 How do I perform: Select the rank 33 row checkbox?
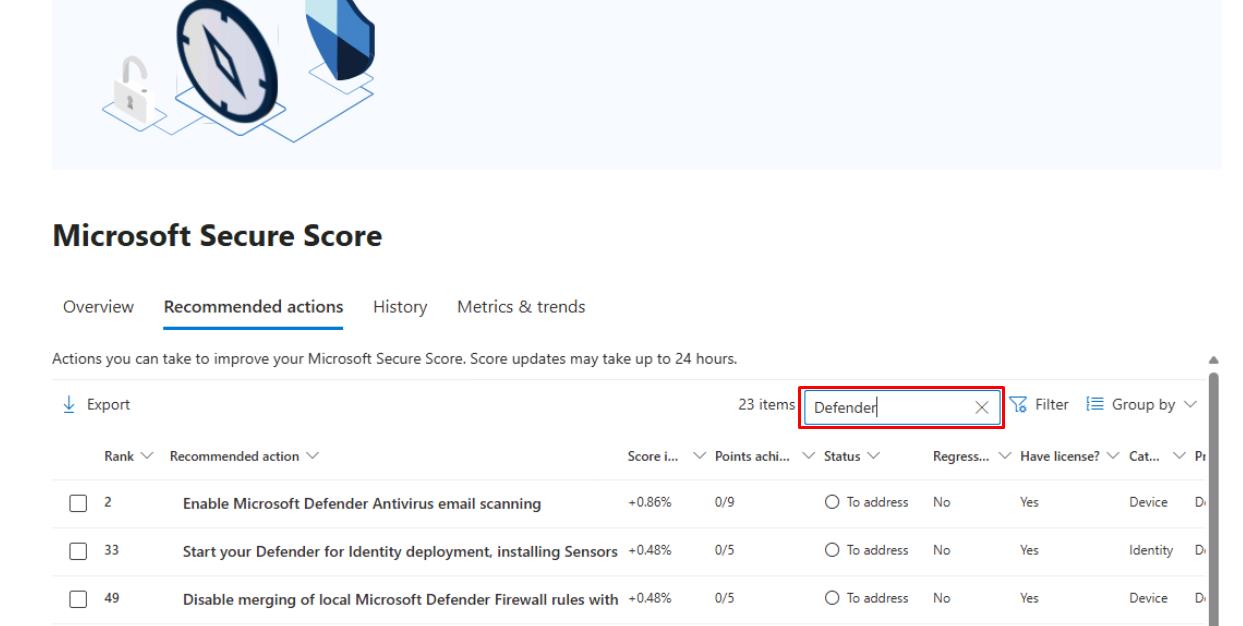coord(79,552)
